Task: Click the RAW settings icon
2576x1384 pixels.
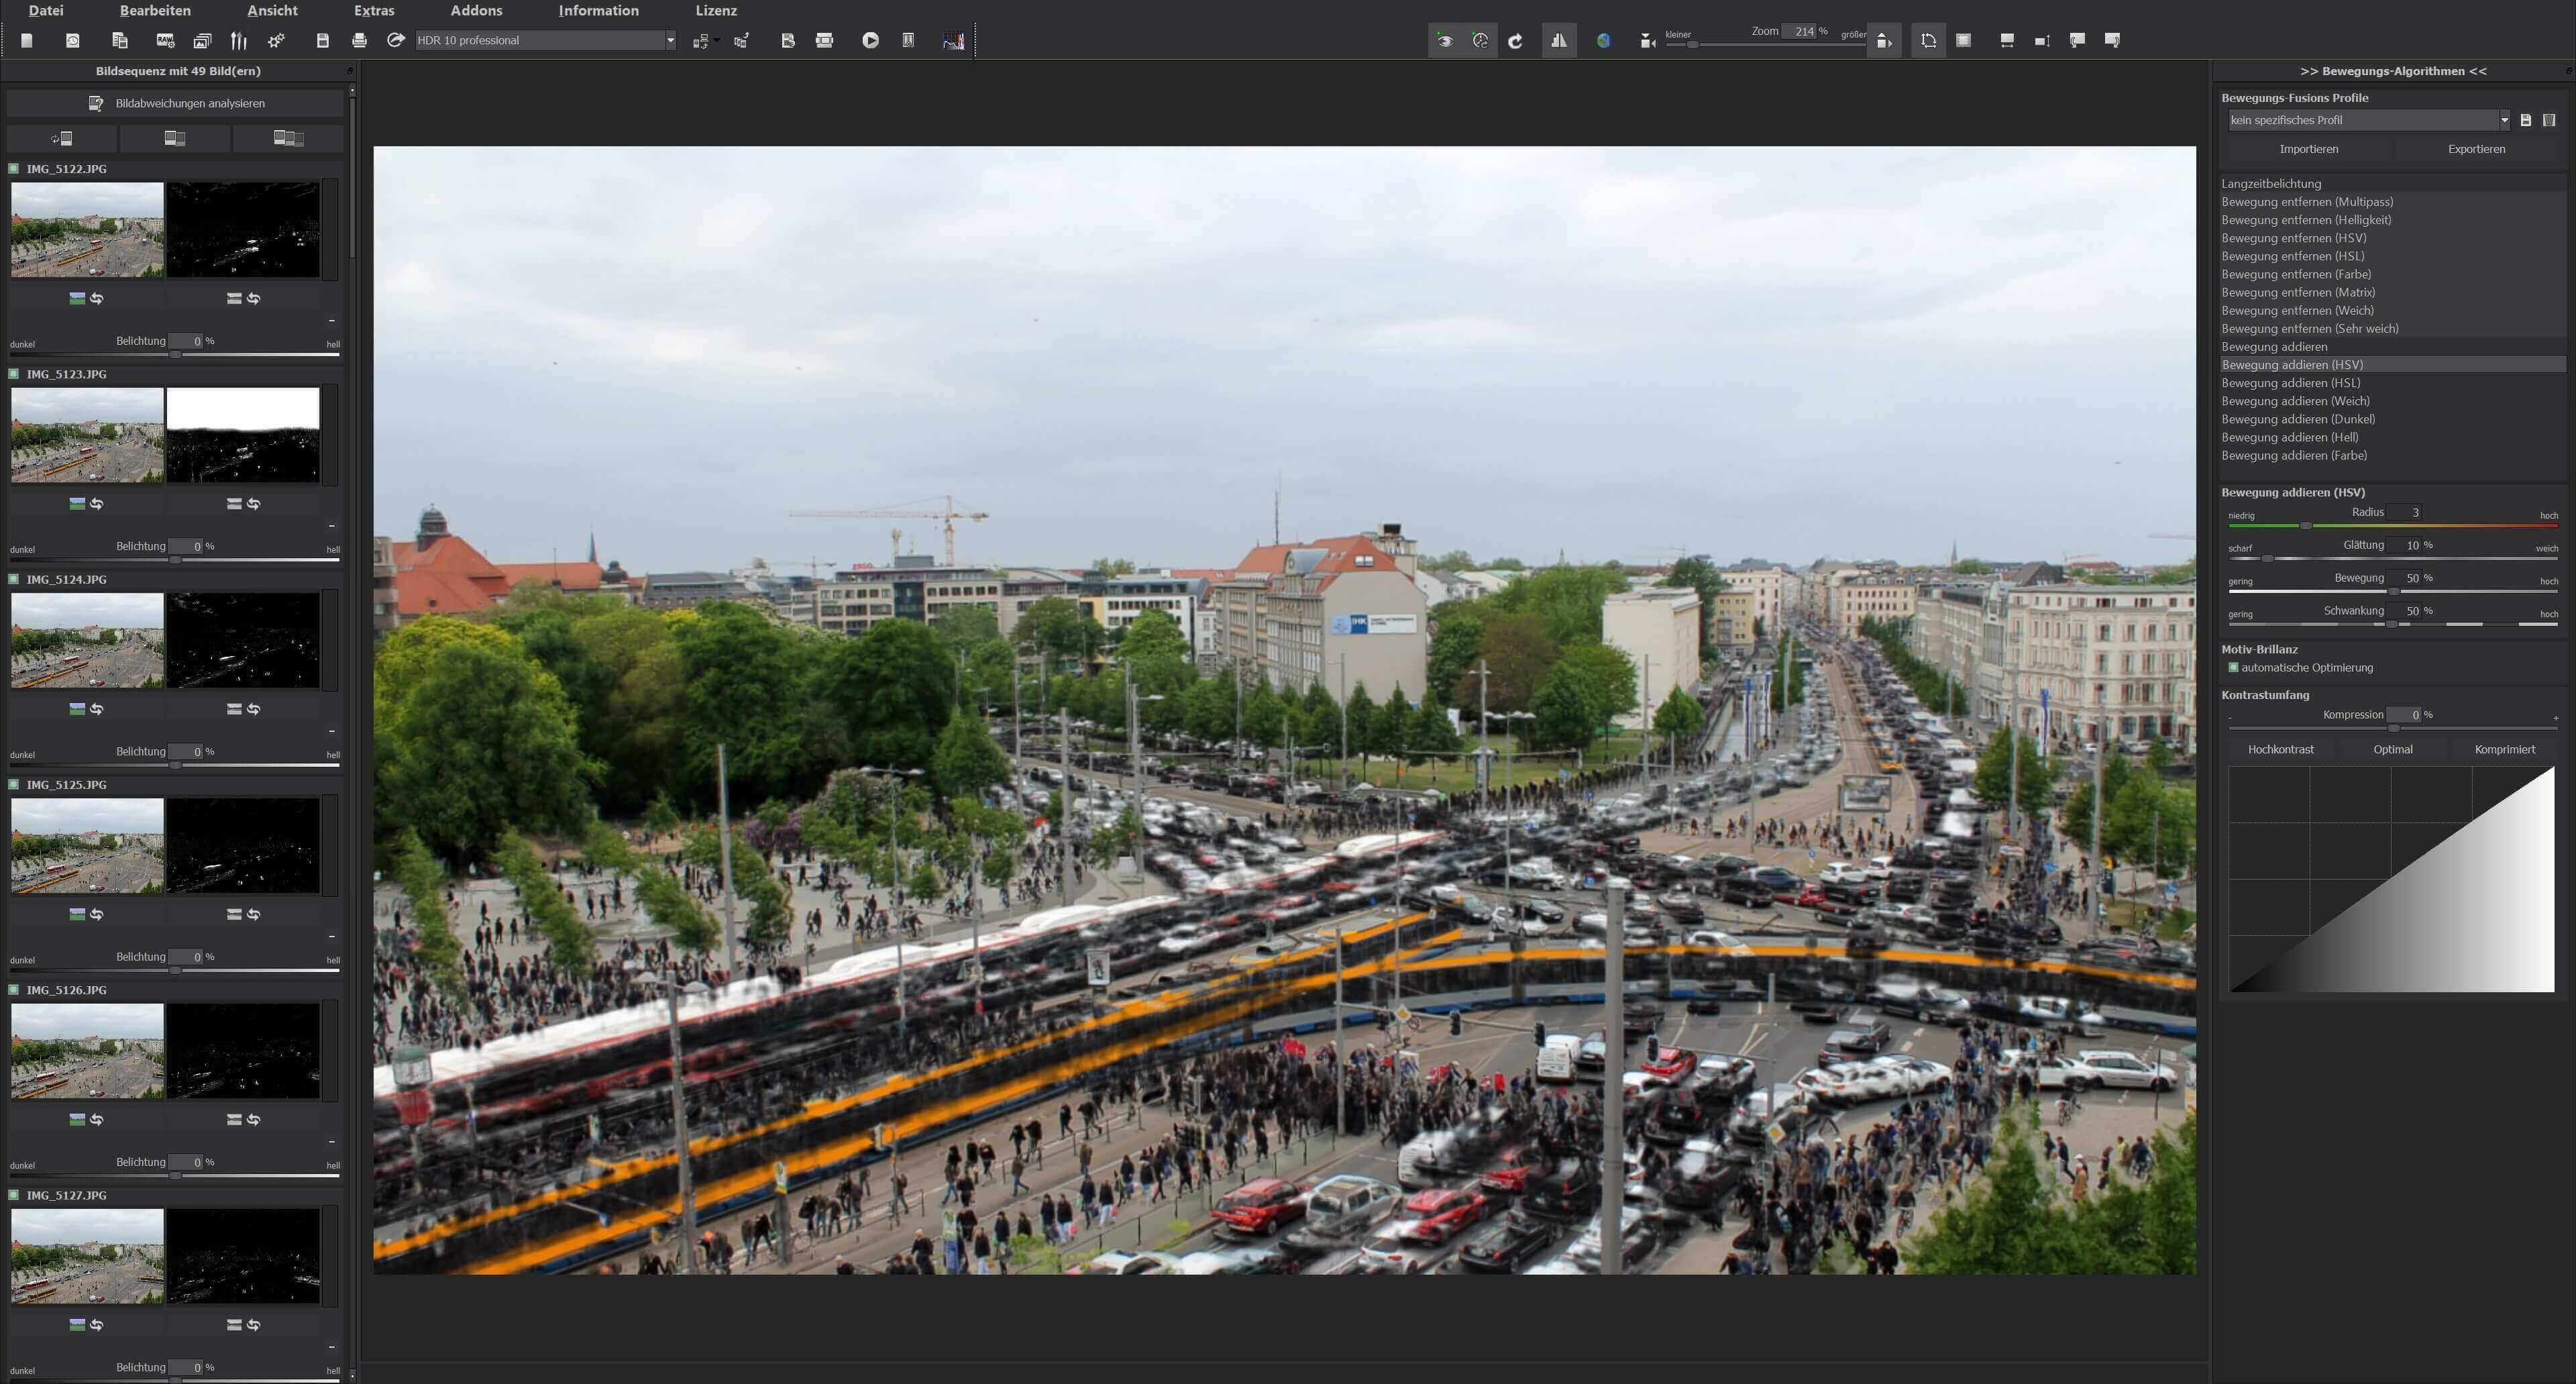Action: (x=165, y=40)
